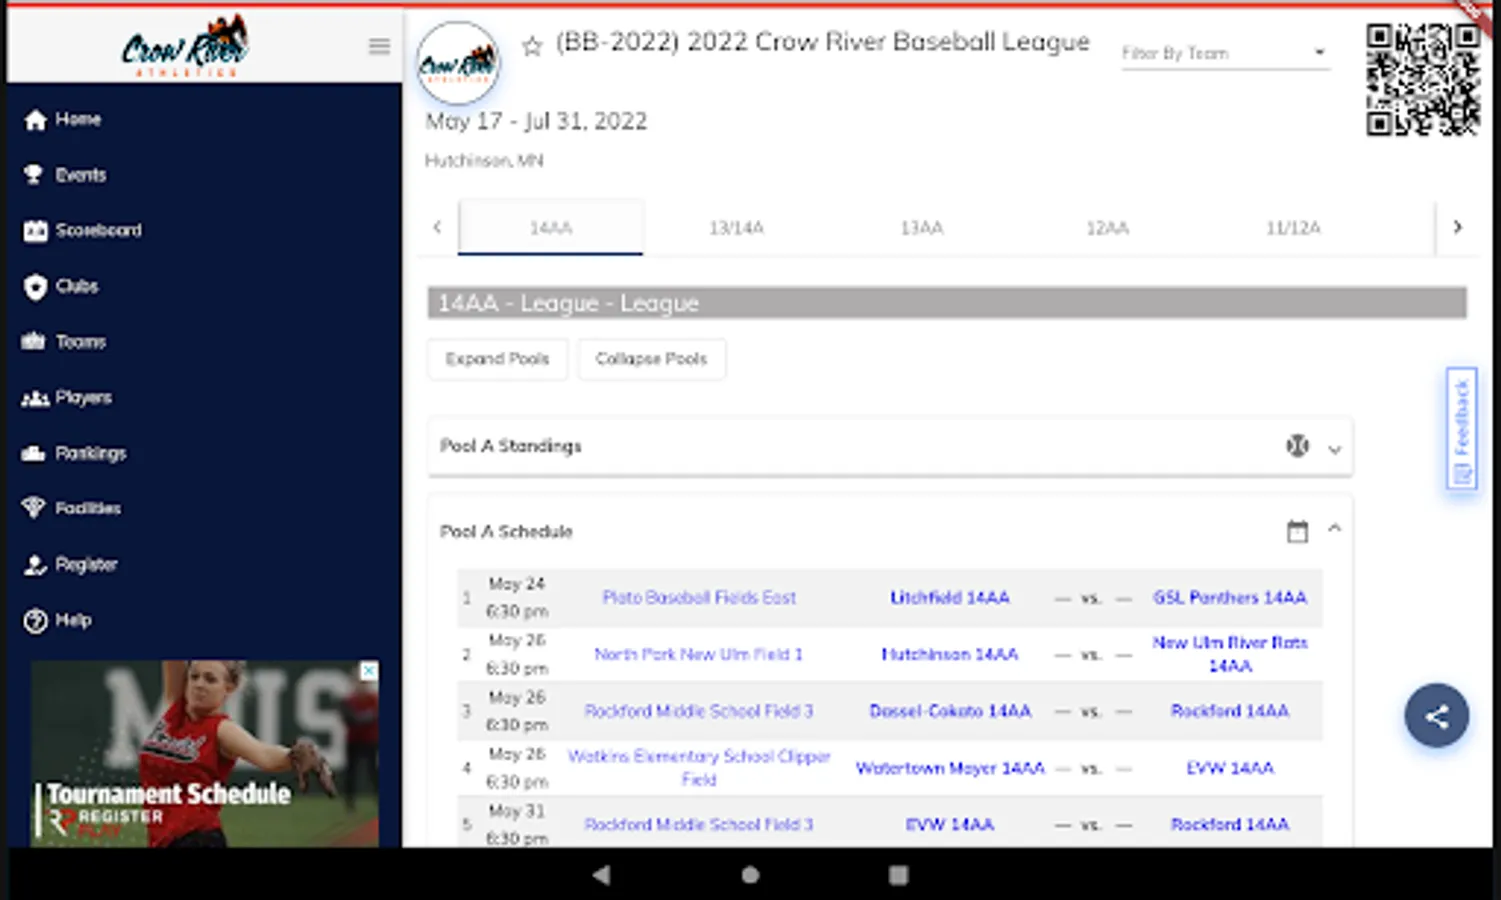Screen dimensions: 1501x900
Task: Open Dassel-Cokato 14AA team link
Action: (x=950, y=711)
